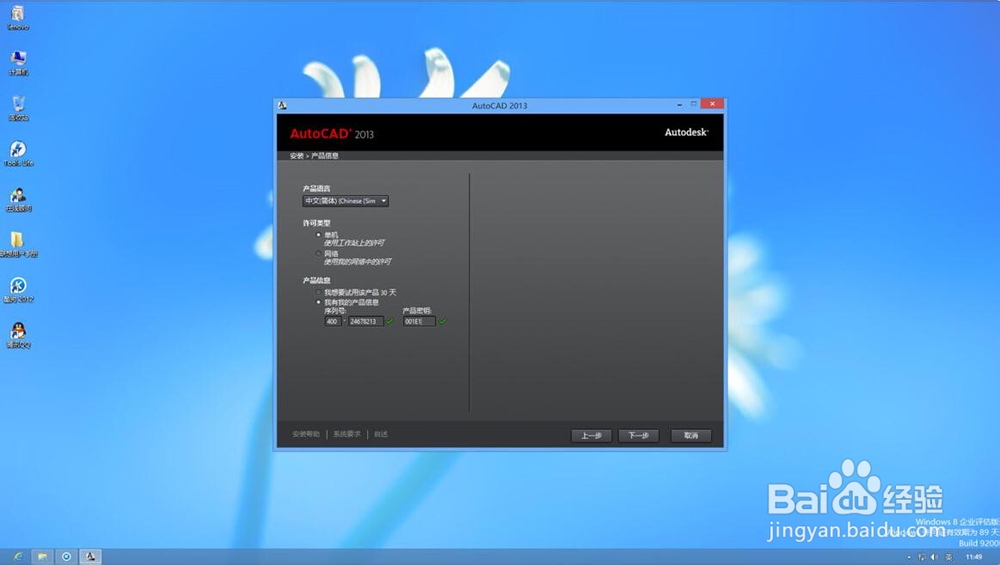Viewport: 1000px width, 565px height.
Task: Click the product key field '001E1'
Action: (419, 321)
